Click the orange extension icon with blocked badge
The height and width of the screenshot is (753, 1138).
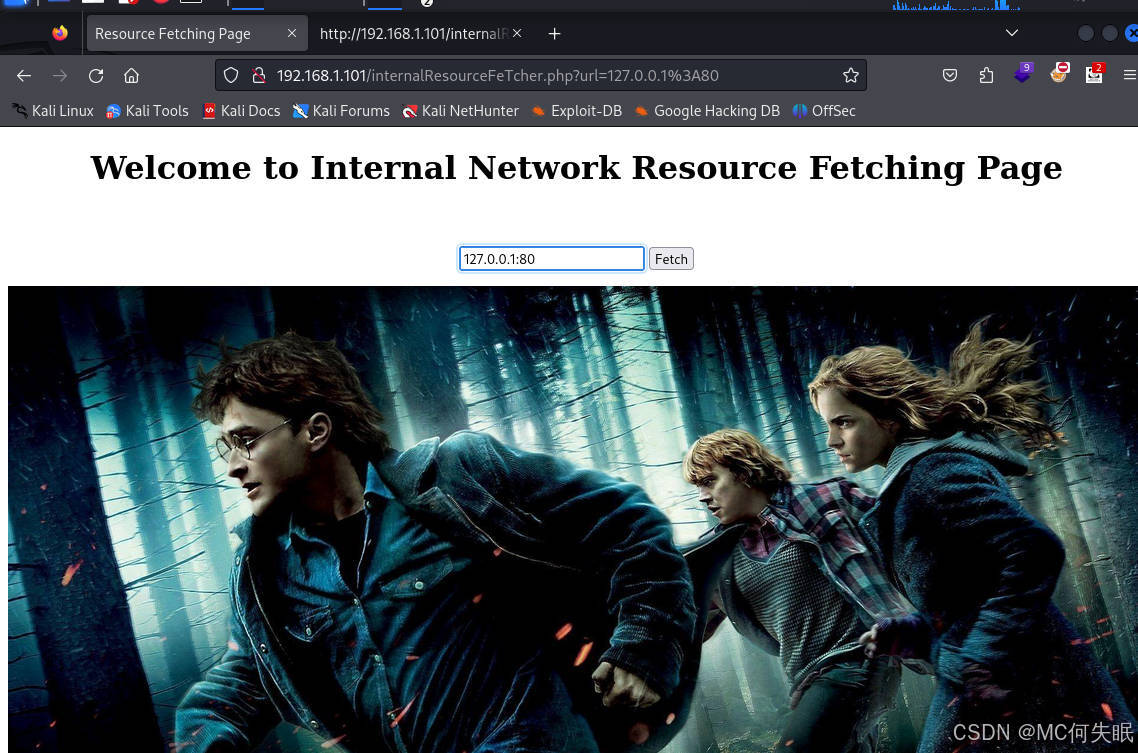[x=1059, y=73]
